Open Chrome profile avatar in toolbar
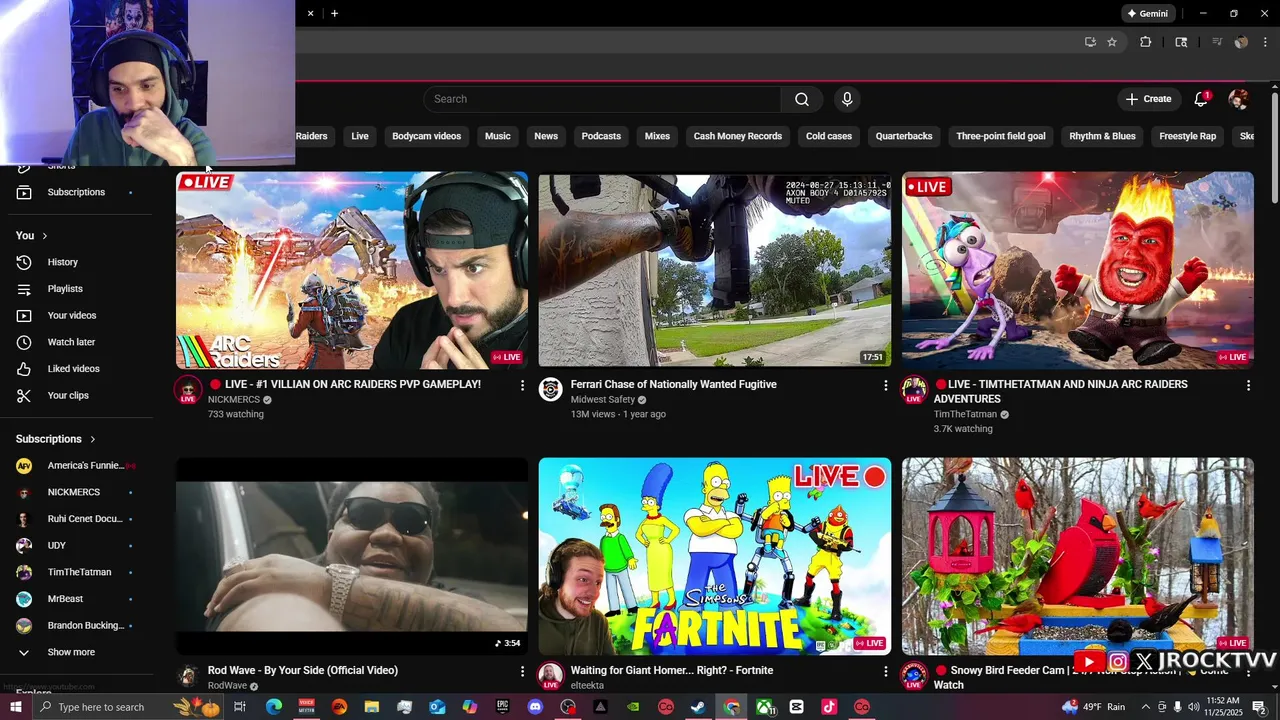 [1241, 42]
